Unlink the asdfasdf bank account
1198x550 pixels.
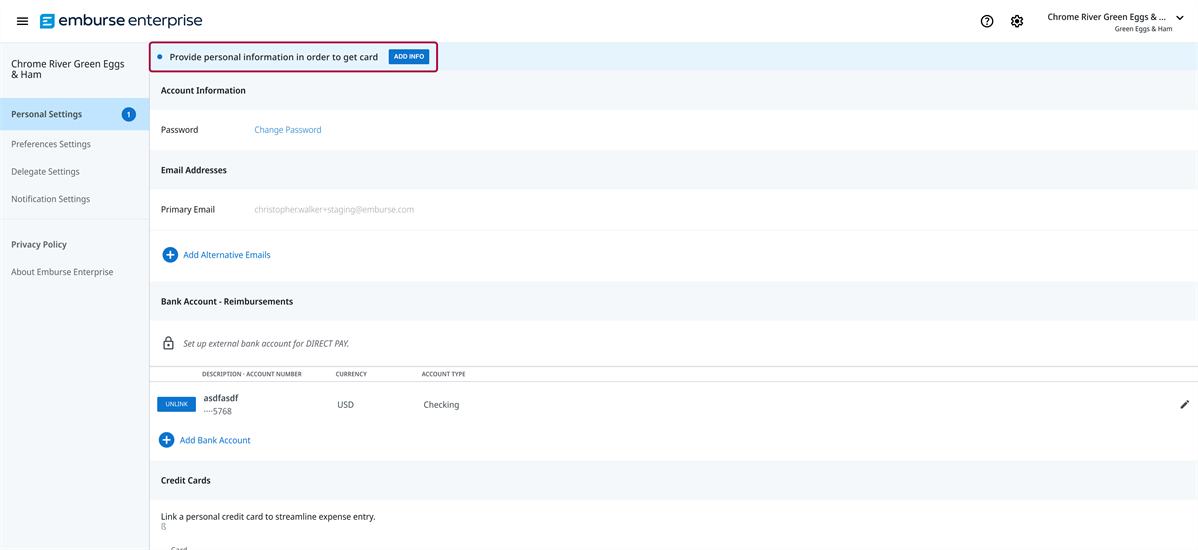click(176, 405)
